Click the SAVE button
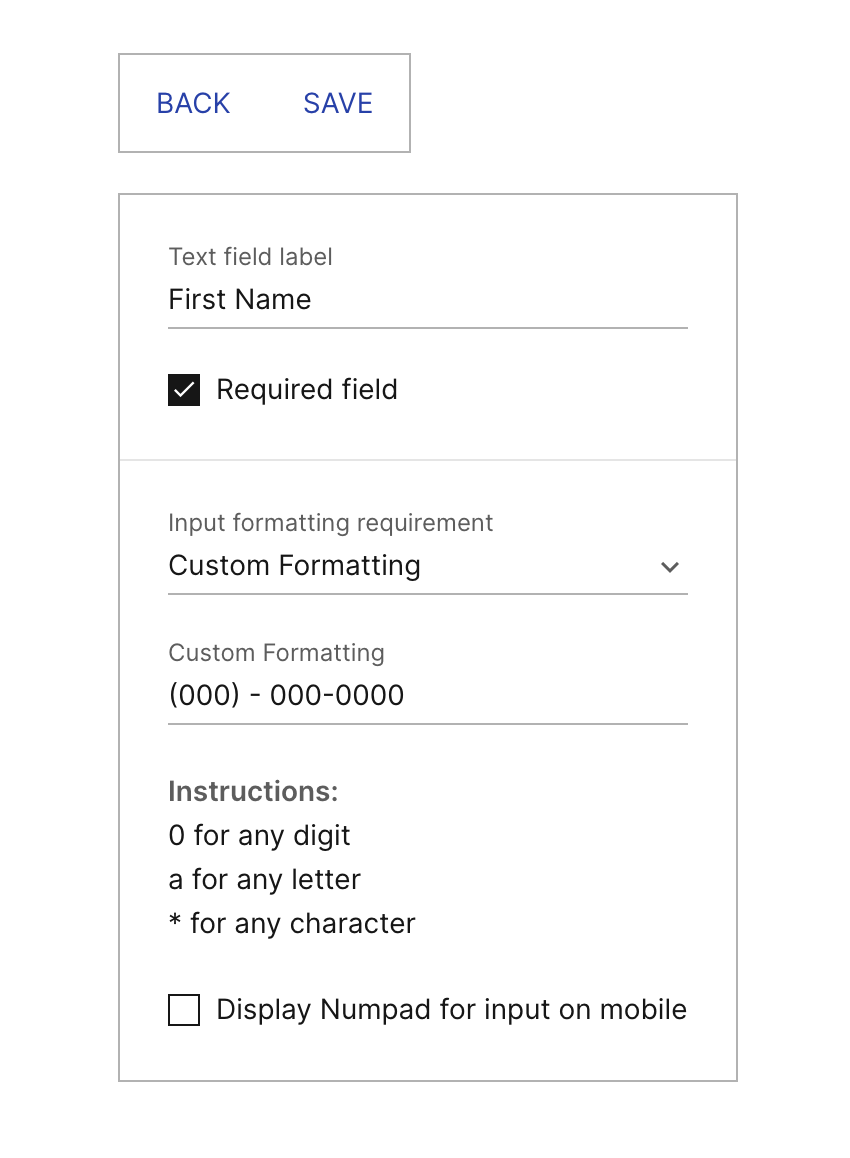The width and height of the screenshot is (850, 1158). 337,103
